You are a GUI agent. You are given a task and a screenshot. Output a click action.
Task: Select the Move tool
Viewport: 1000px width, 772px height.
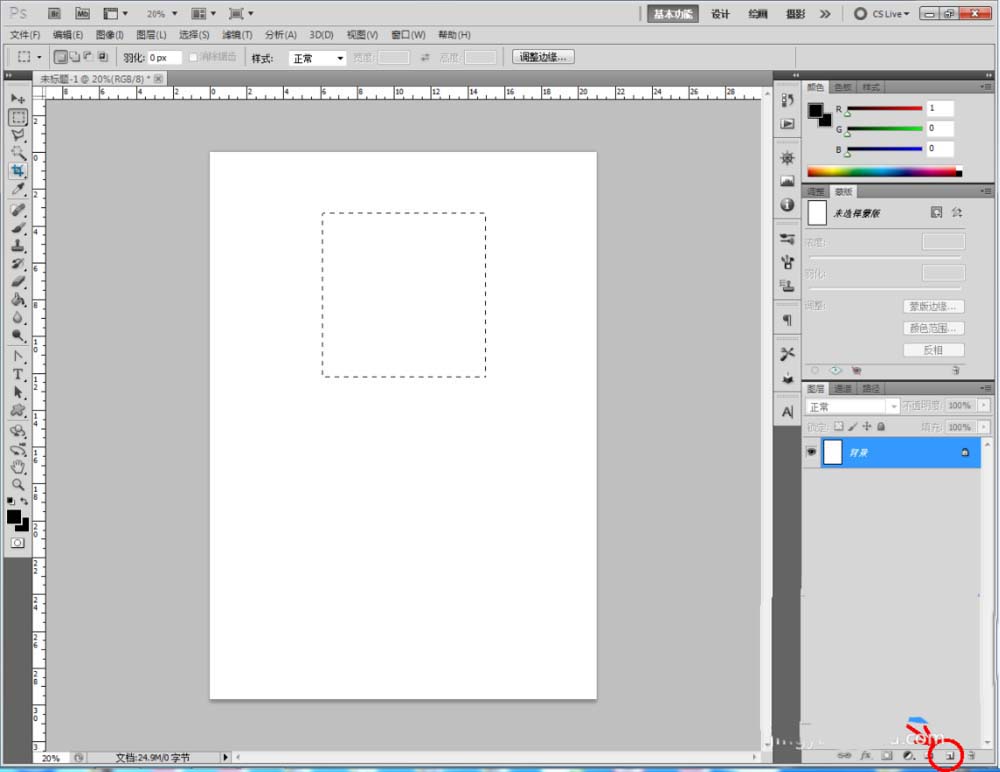(18, 99)
